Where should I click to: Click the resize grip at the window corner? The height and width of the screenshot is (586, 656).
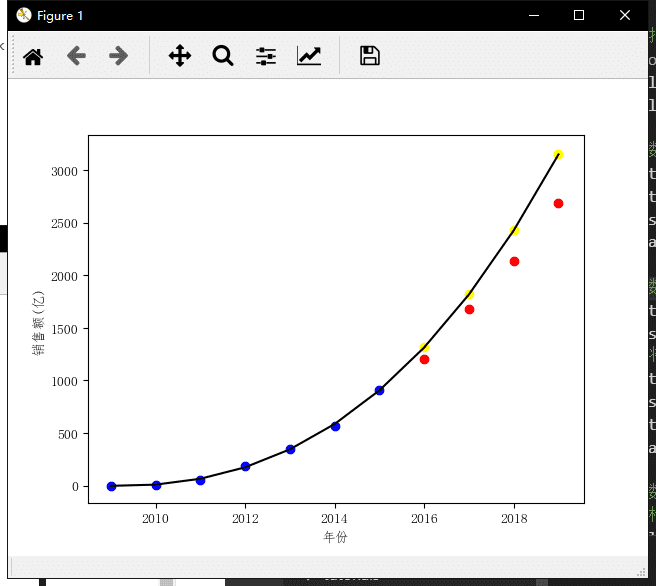[x=641, y=572]
